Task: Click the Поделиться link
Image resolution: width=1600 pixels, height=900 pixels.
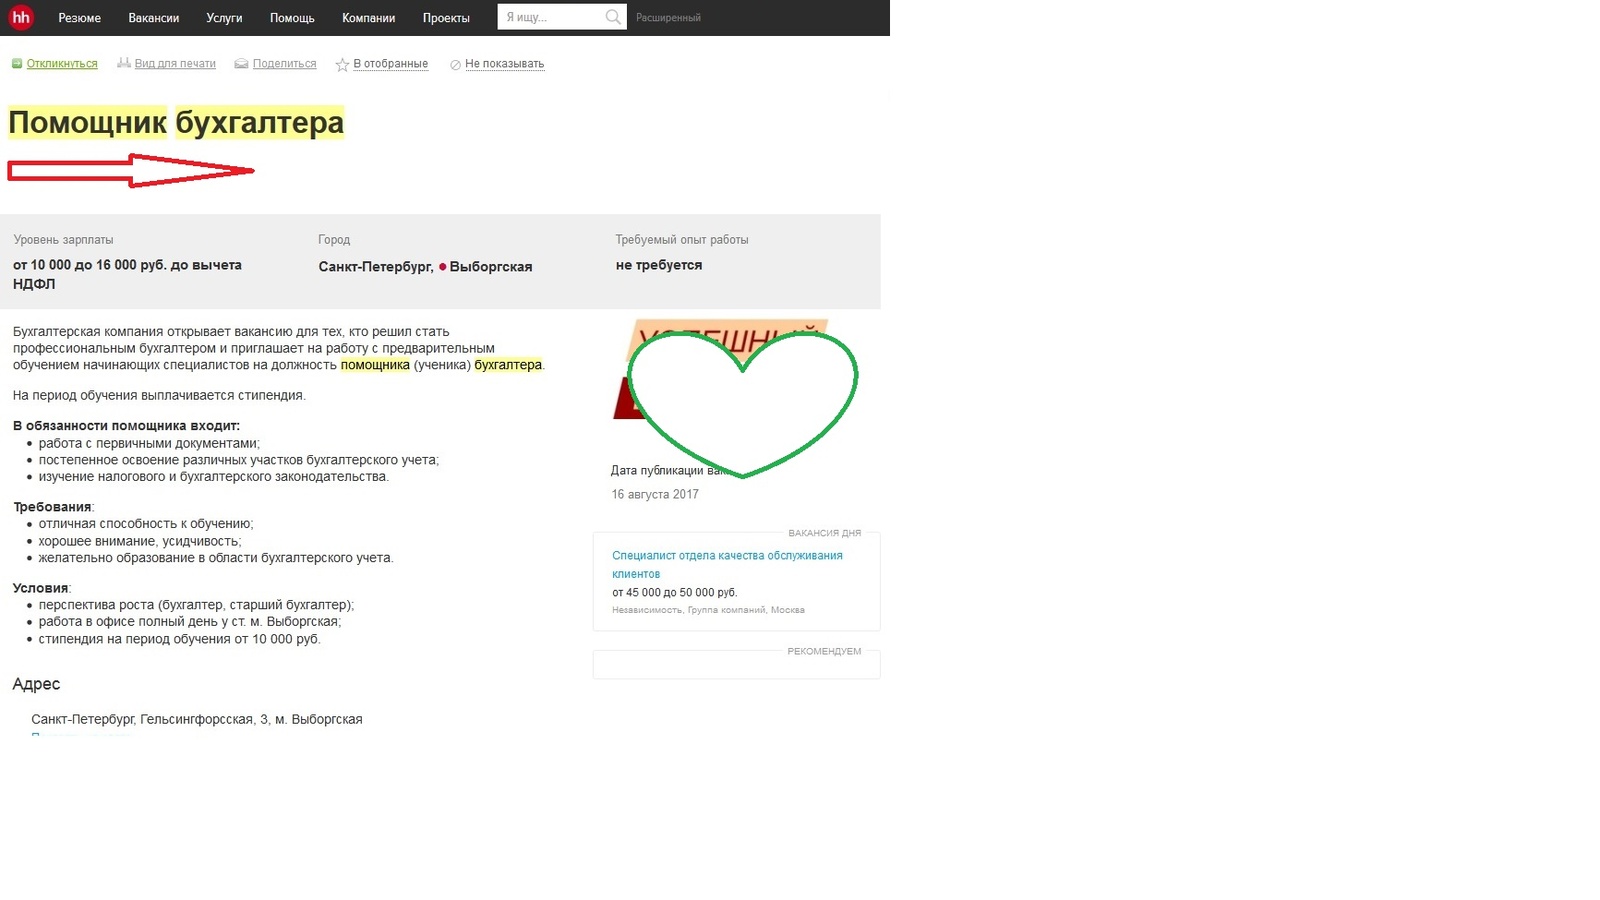Action: click(x=284, y=64)
